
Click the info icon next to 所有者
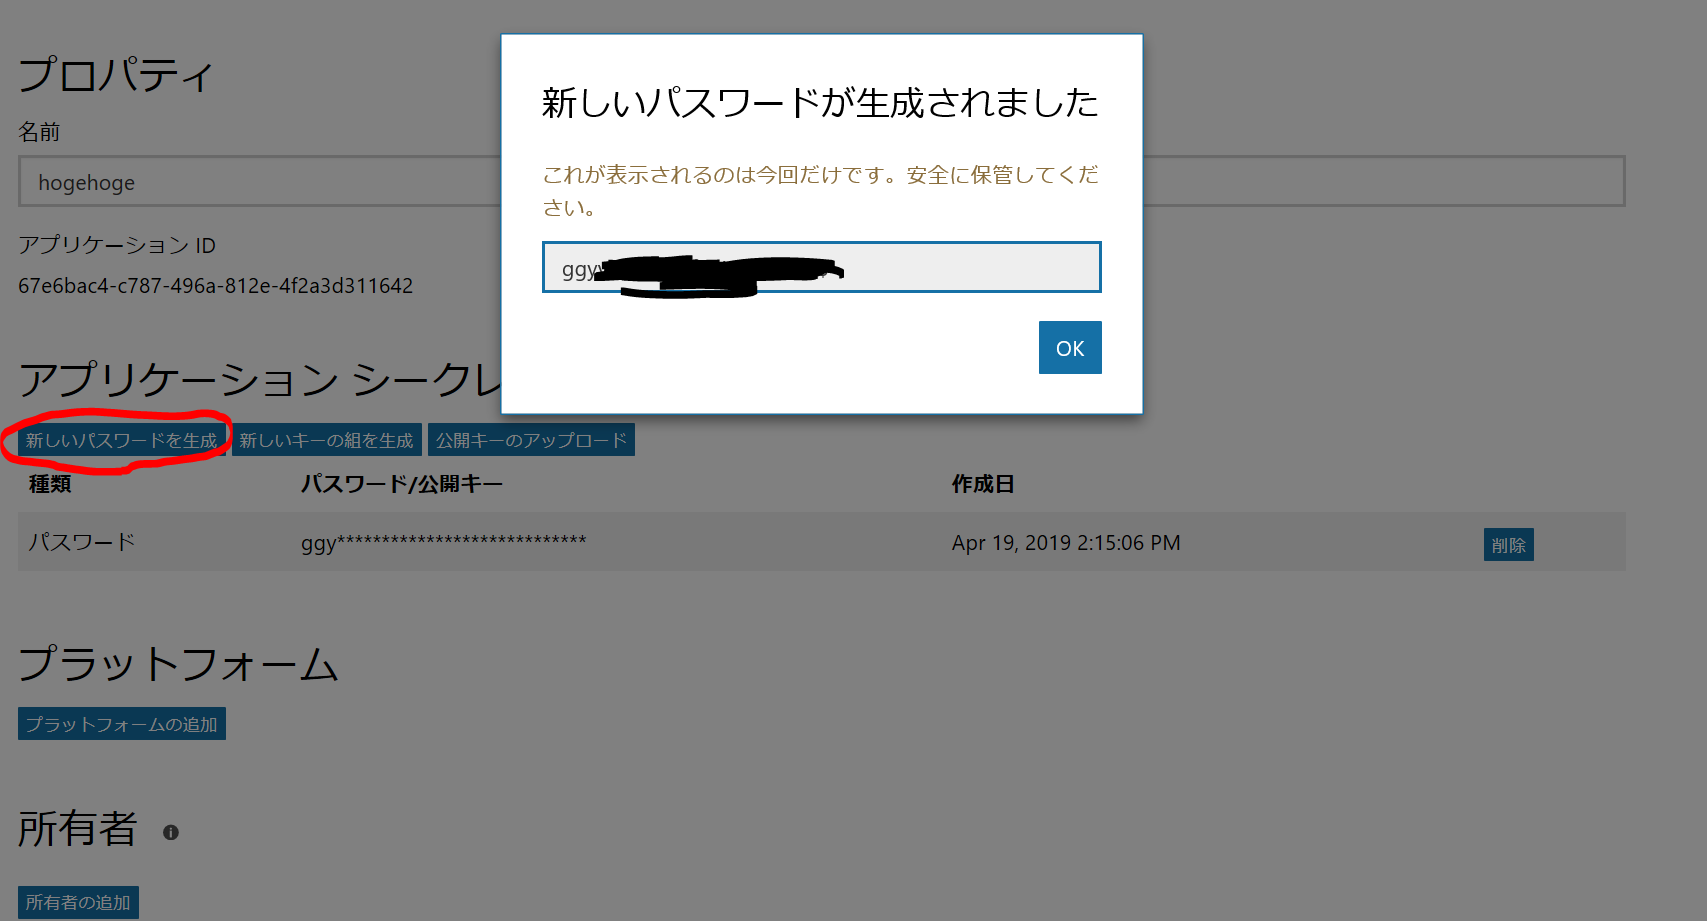point(170,832)
